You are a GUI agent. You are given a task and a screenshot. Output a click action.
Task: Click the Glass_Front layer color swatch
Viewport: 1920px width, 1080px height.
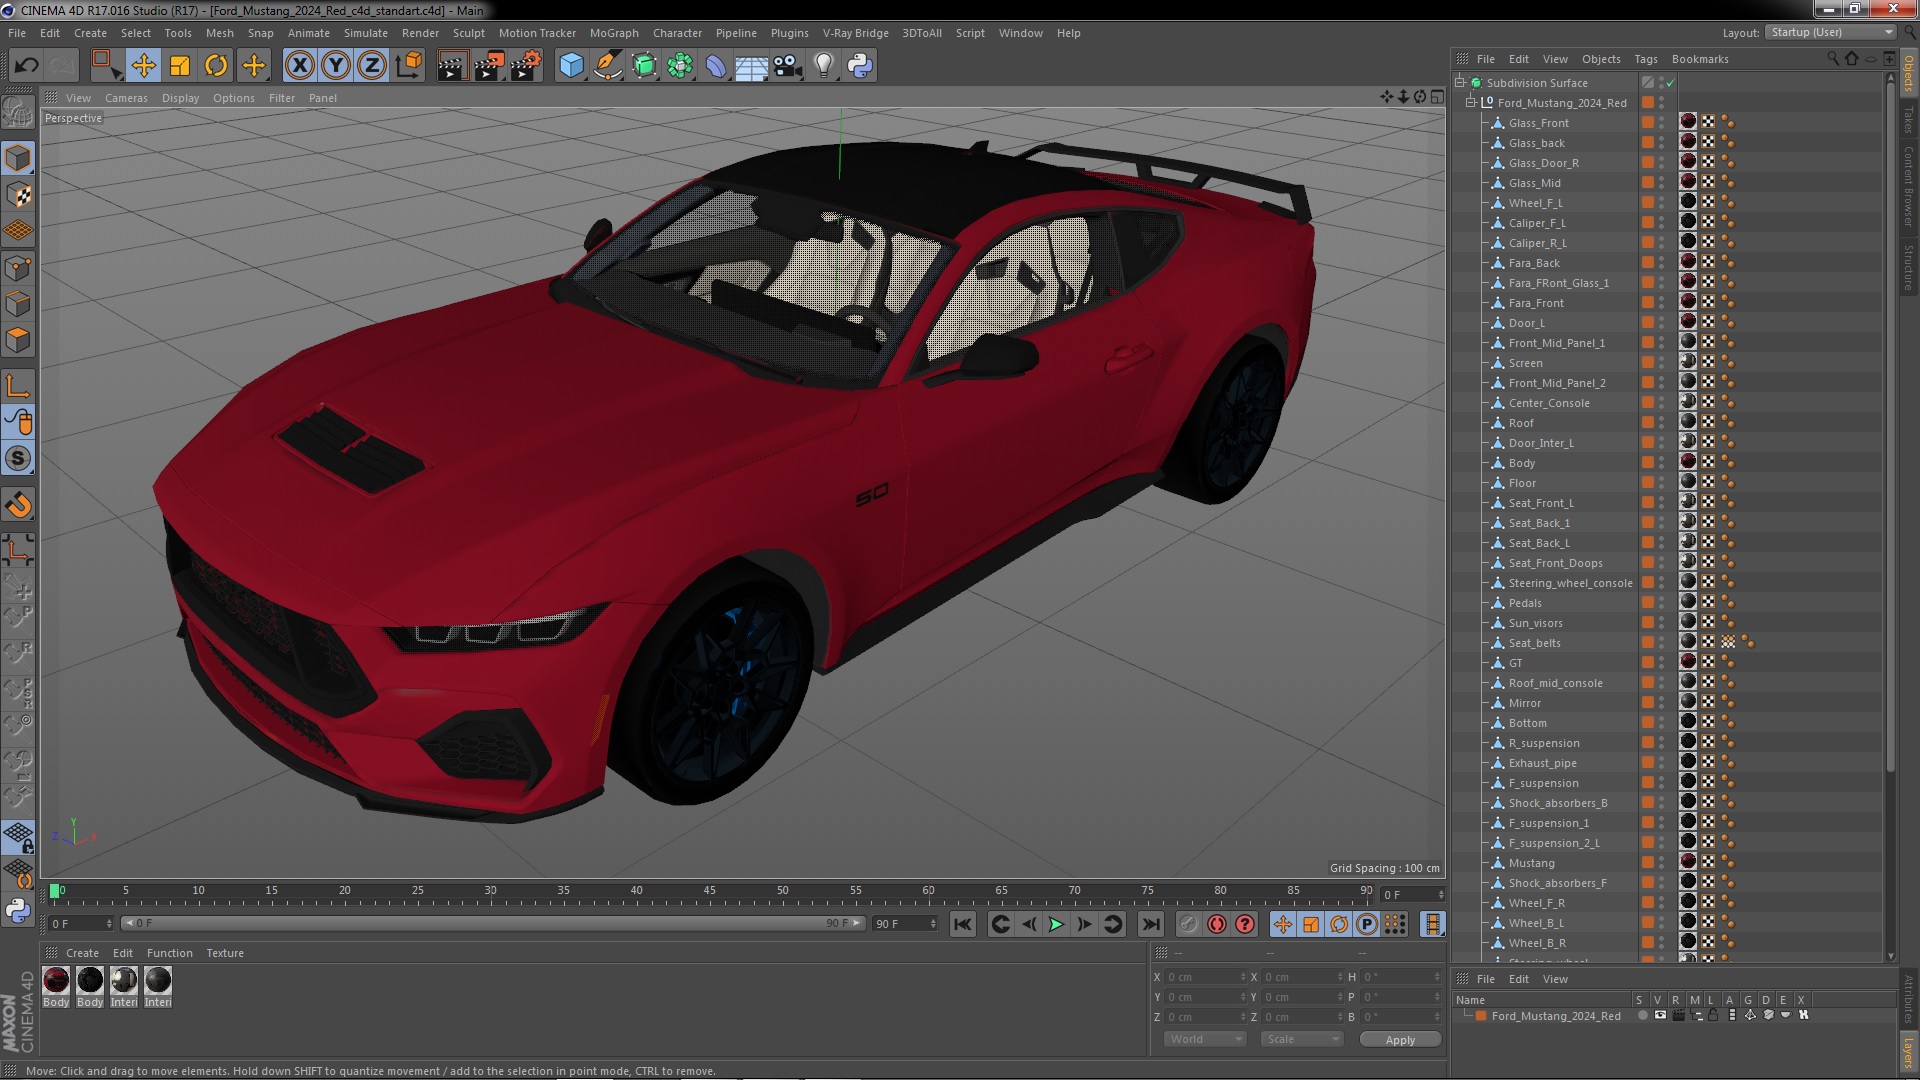point(1647,122)
